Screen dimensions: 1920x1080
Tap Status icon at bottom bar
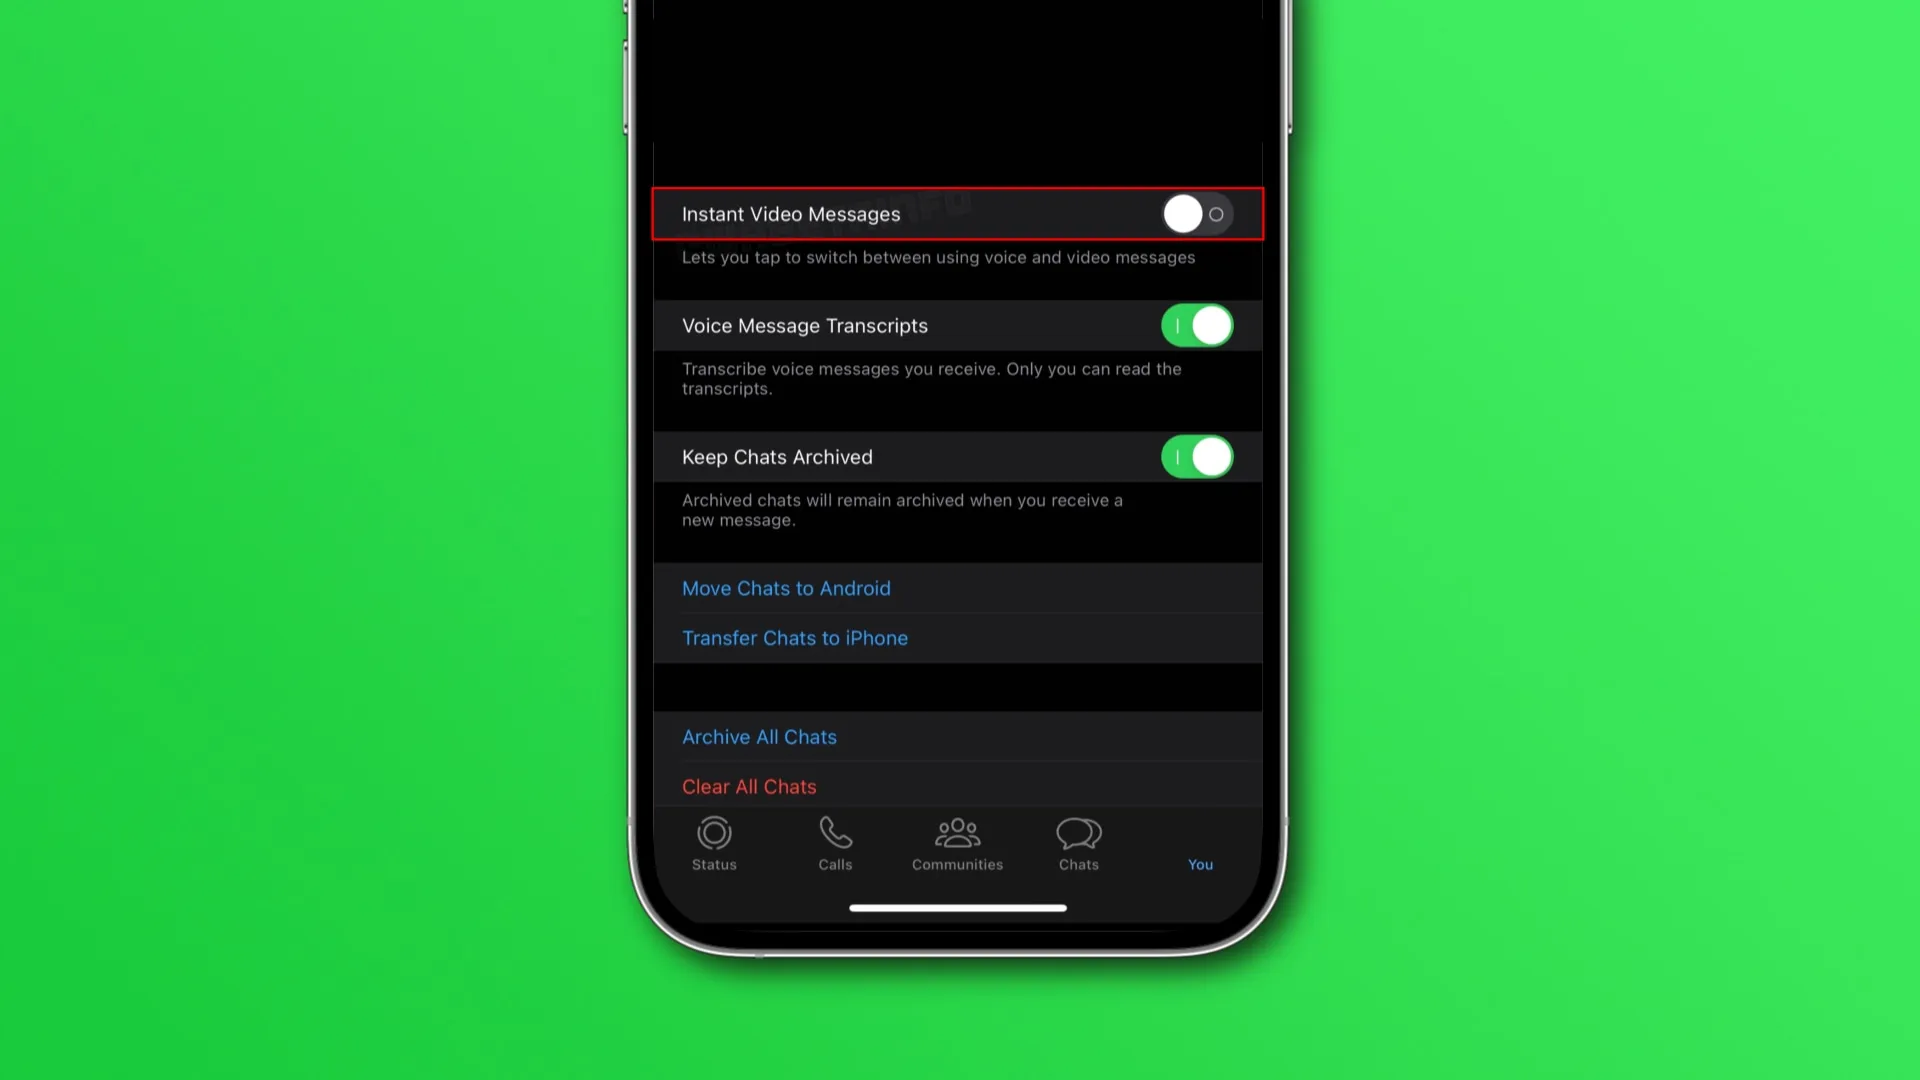[x=713, y=843]
